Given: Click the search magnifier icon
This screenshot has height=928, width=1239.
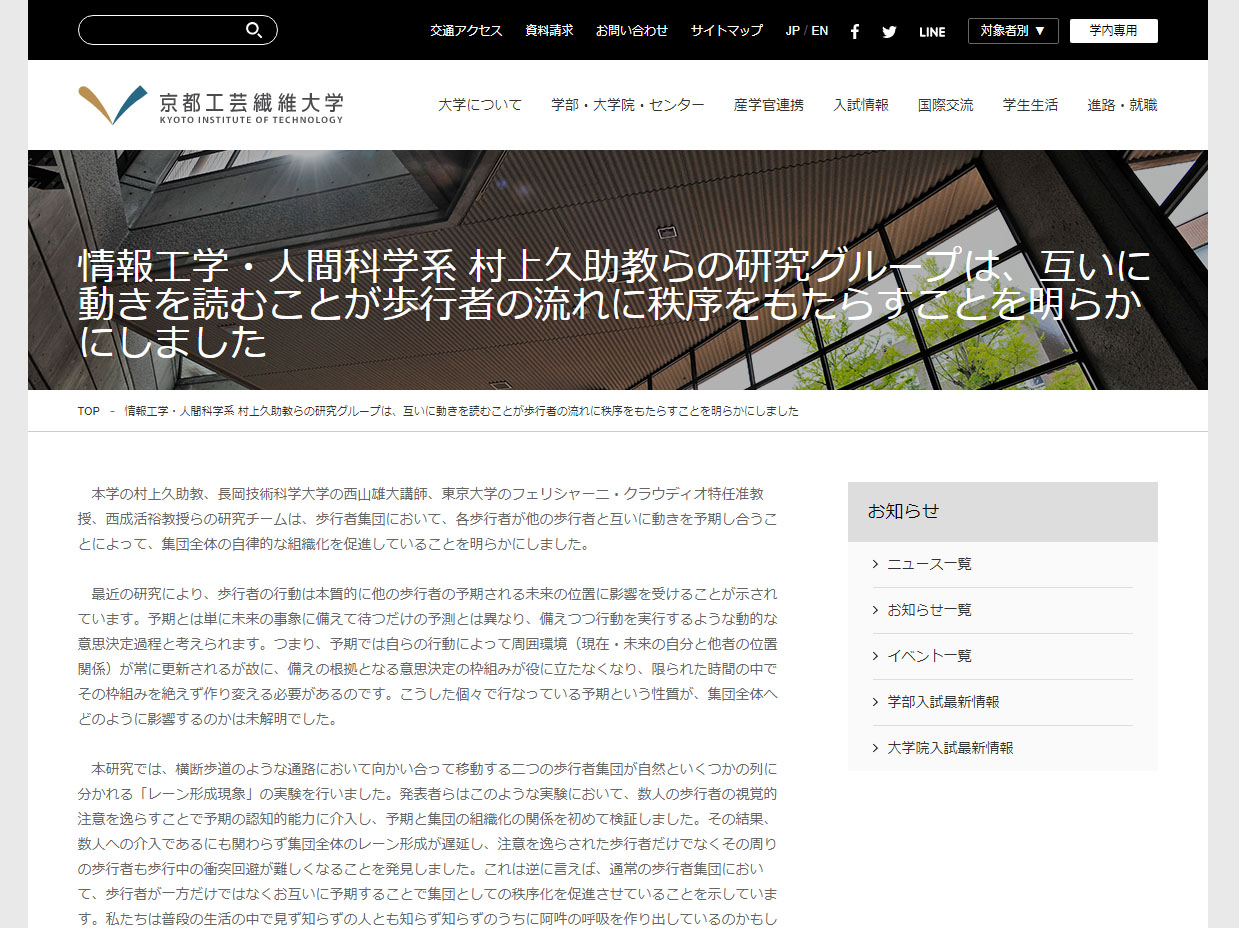Looking at the screenshot, I should [x=255, y=30].
